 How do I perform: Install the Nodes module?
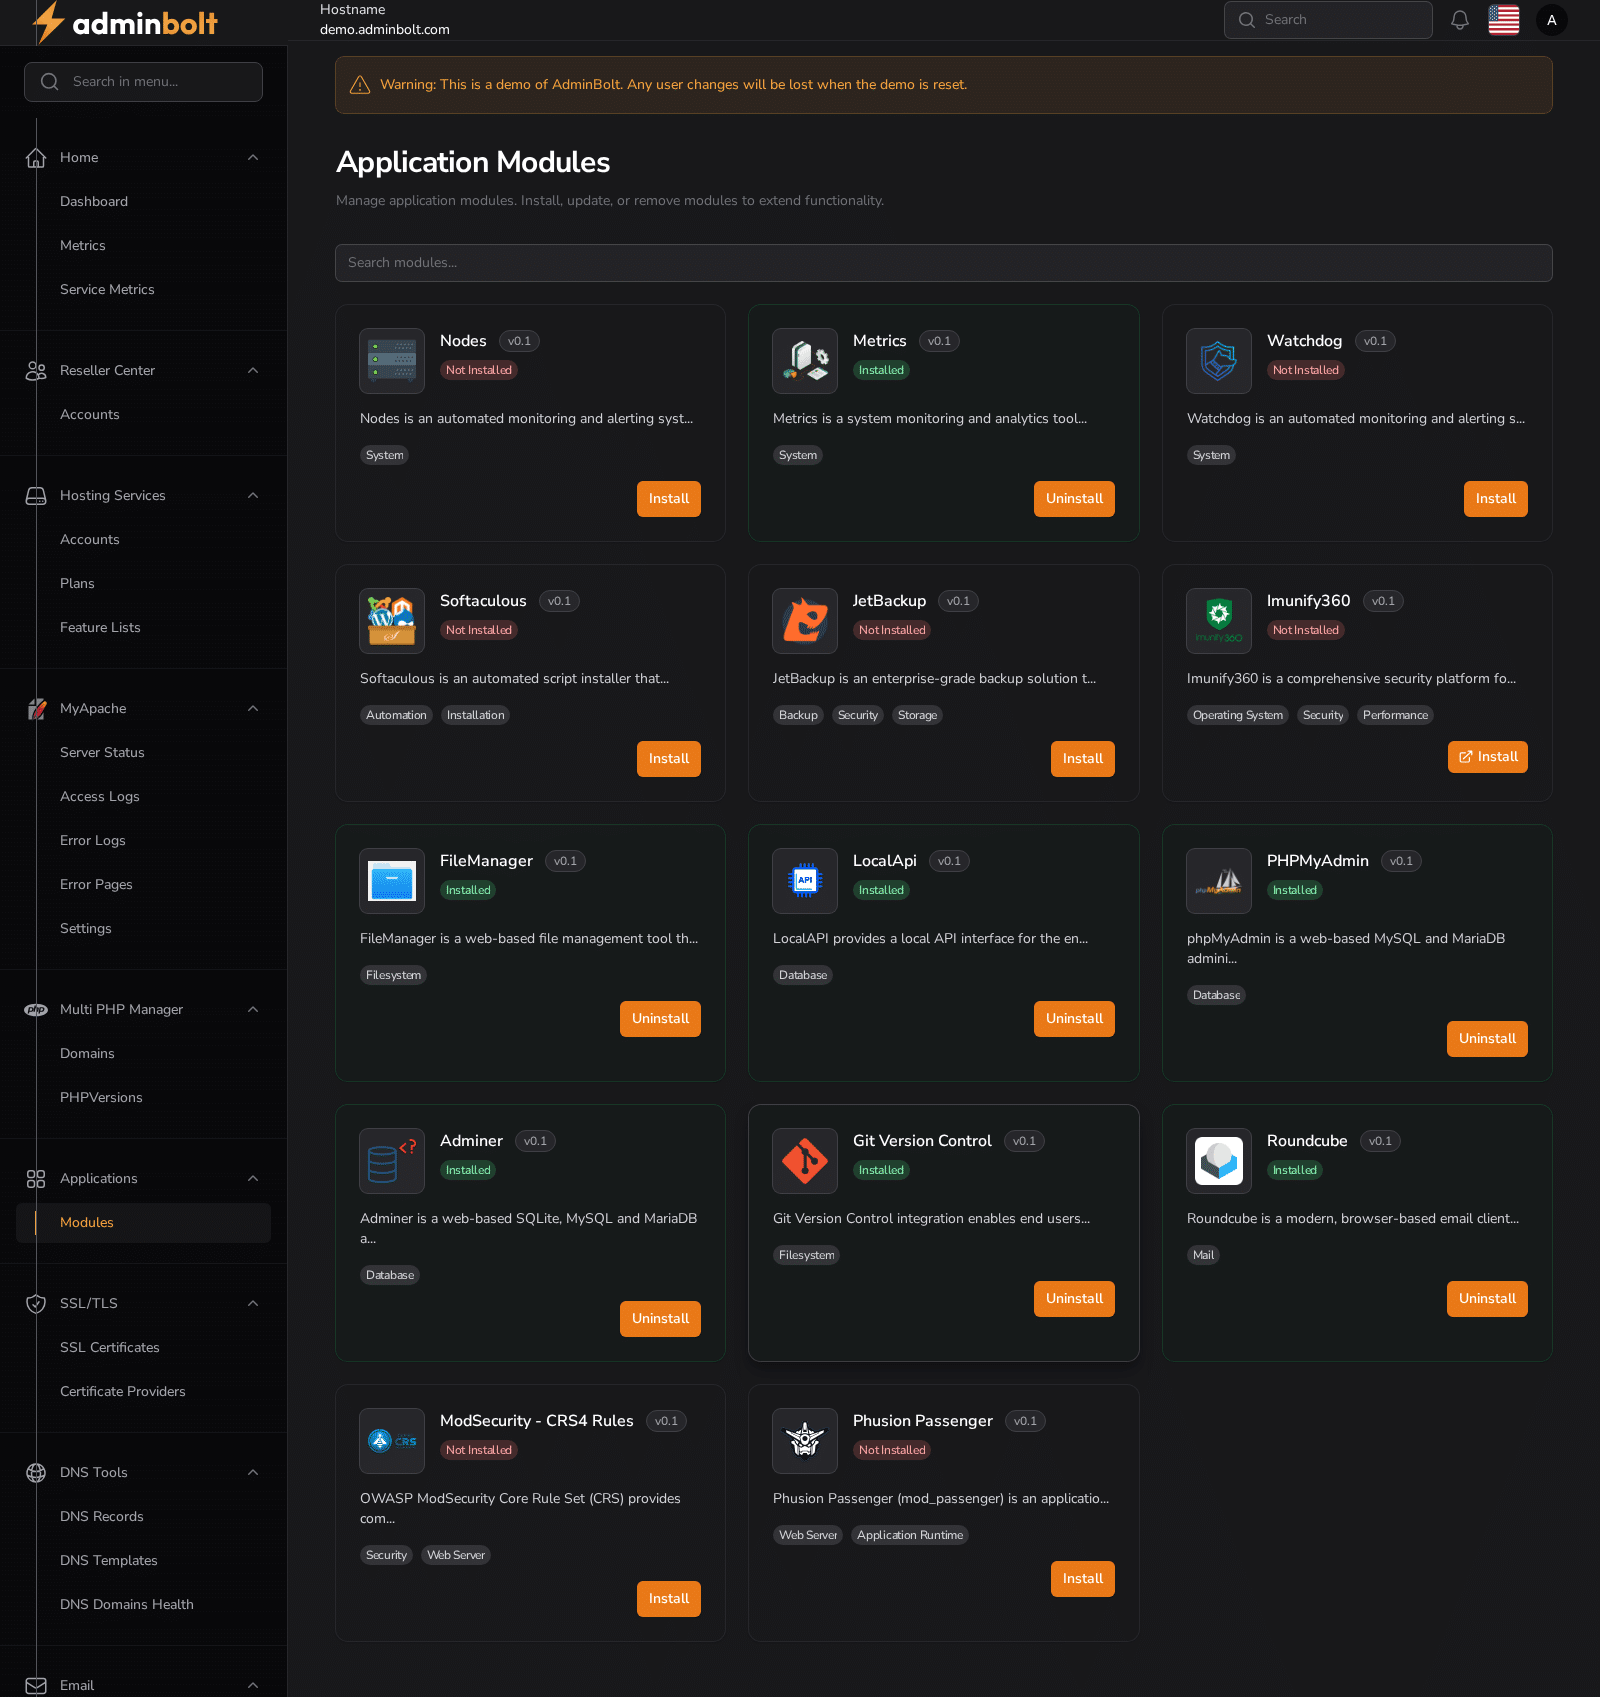point(669,499)
